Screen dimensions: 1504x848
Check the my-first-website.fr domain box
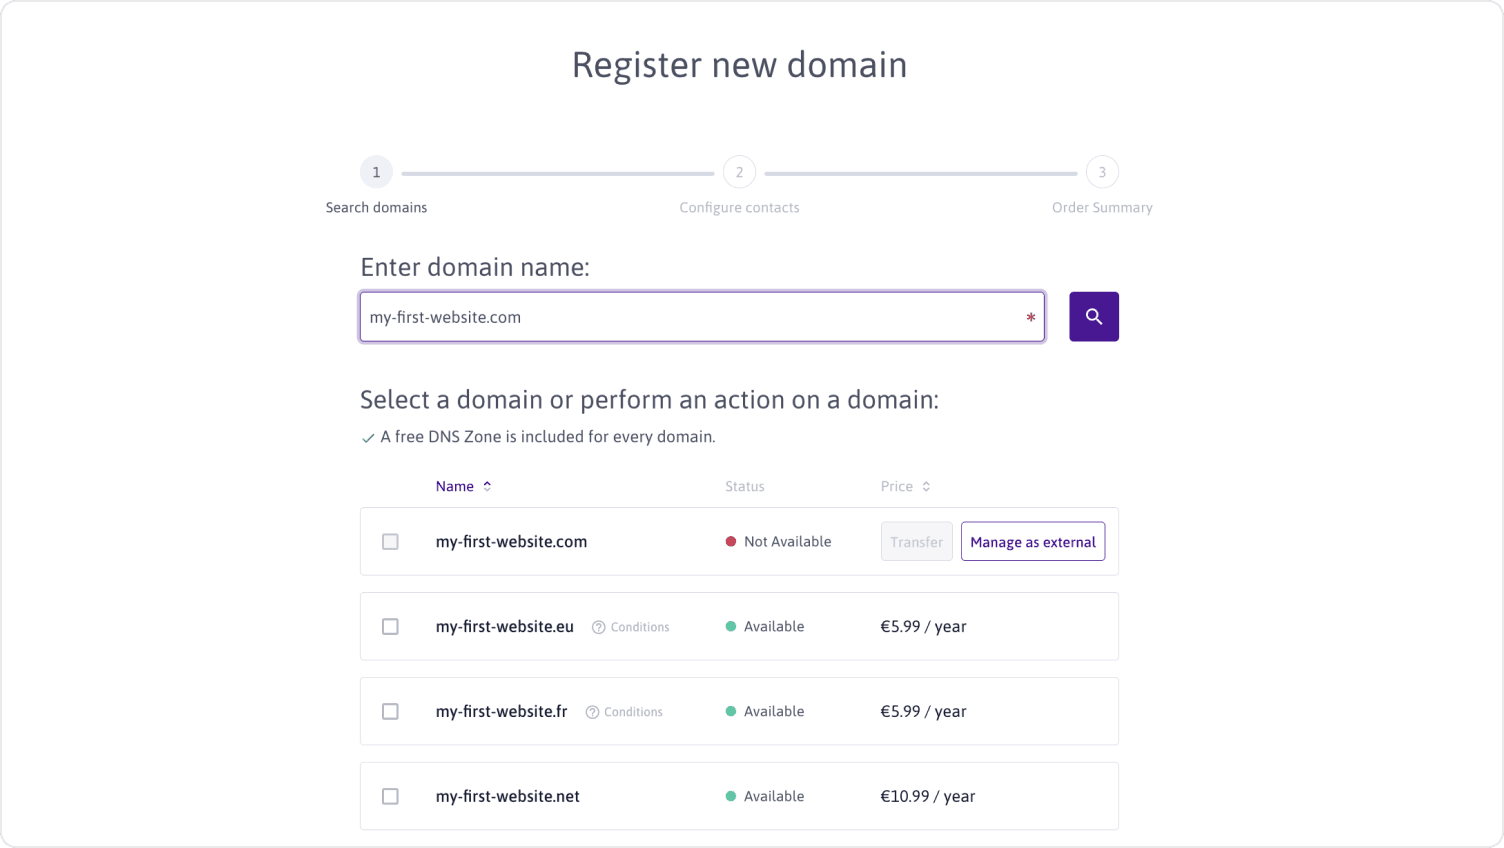390,712
